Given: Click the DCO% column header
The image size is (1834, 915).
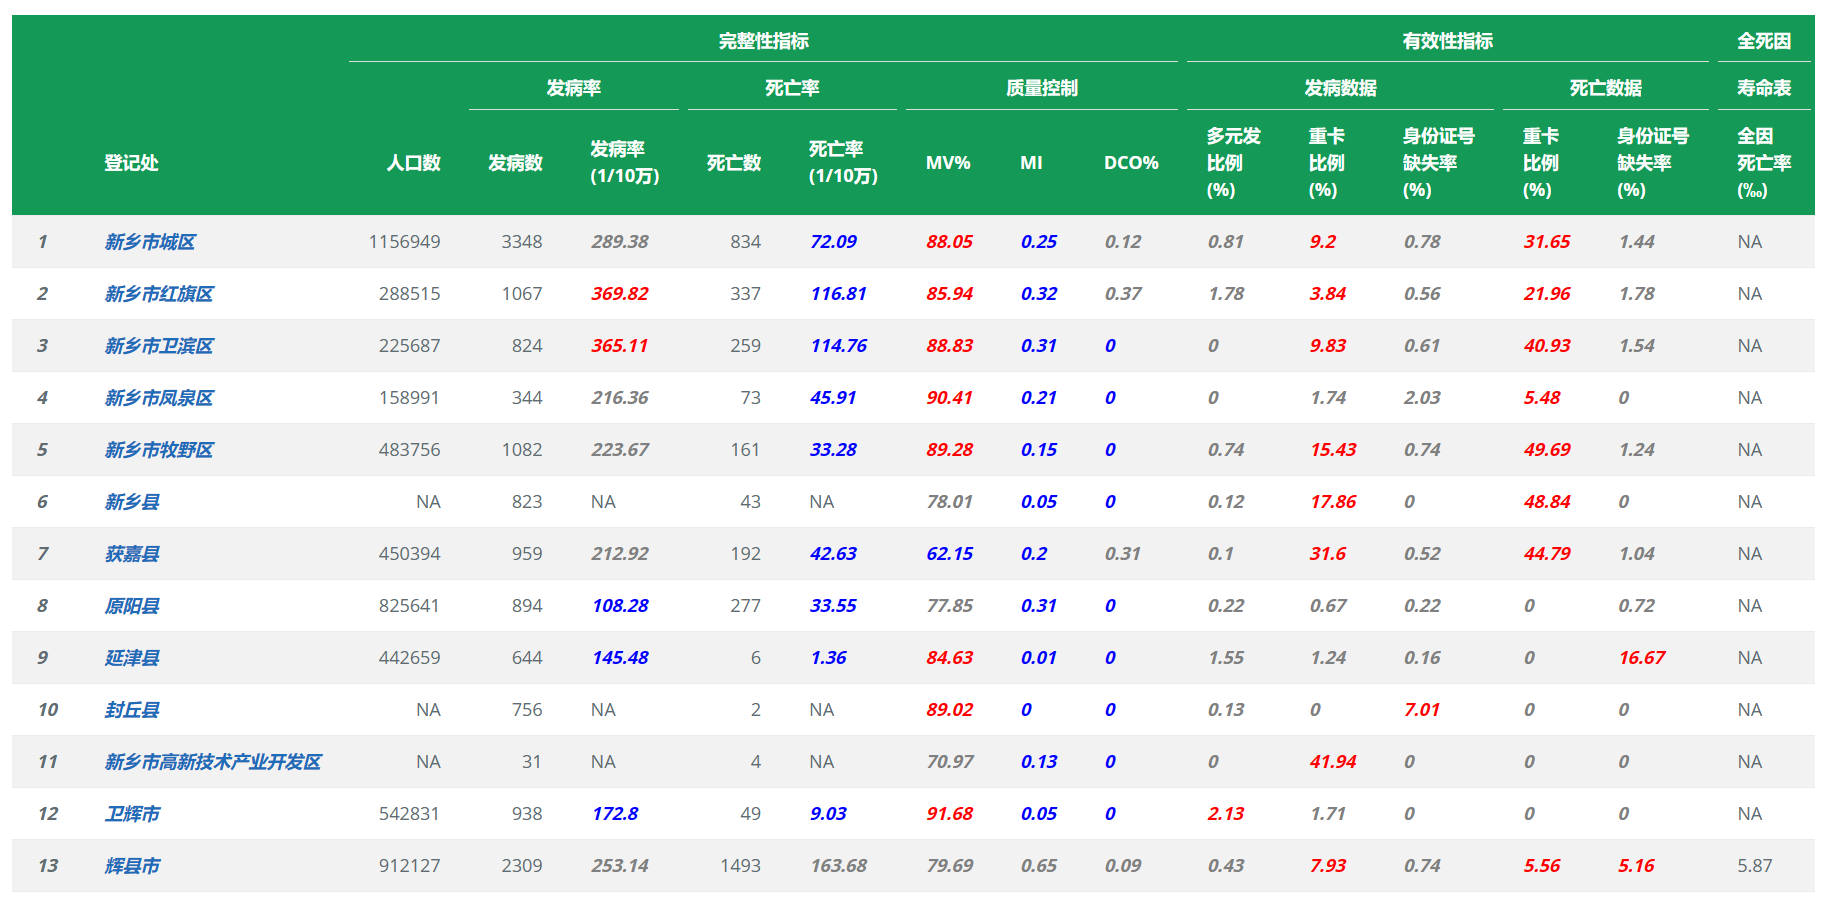Looking at the screenshot, I should tap(1131, 163).
